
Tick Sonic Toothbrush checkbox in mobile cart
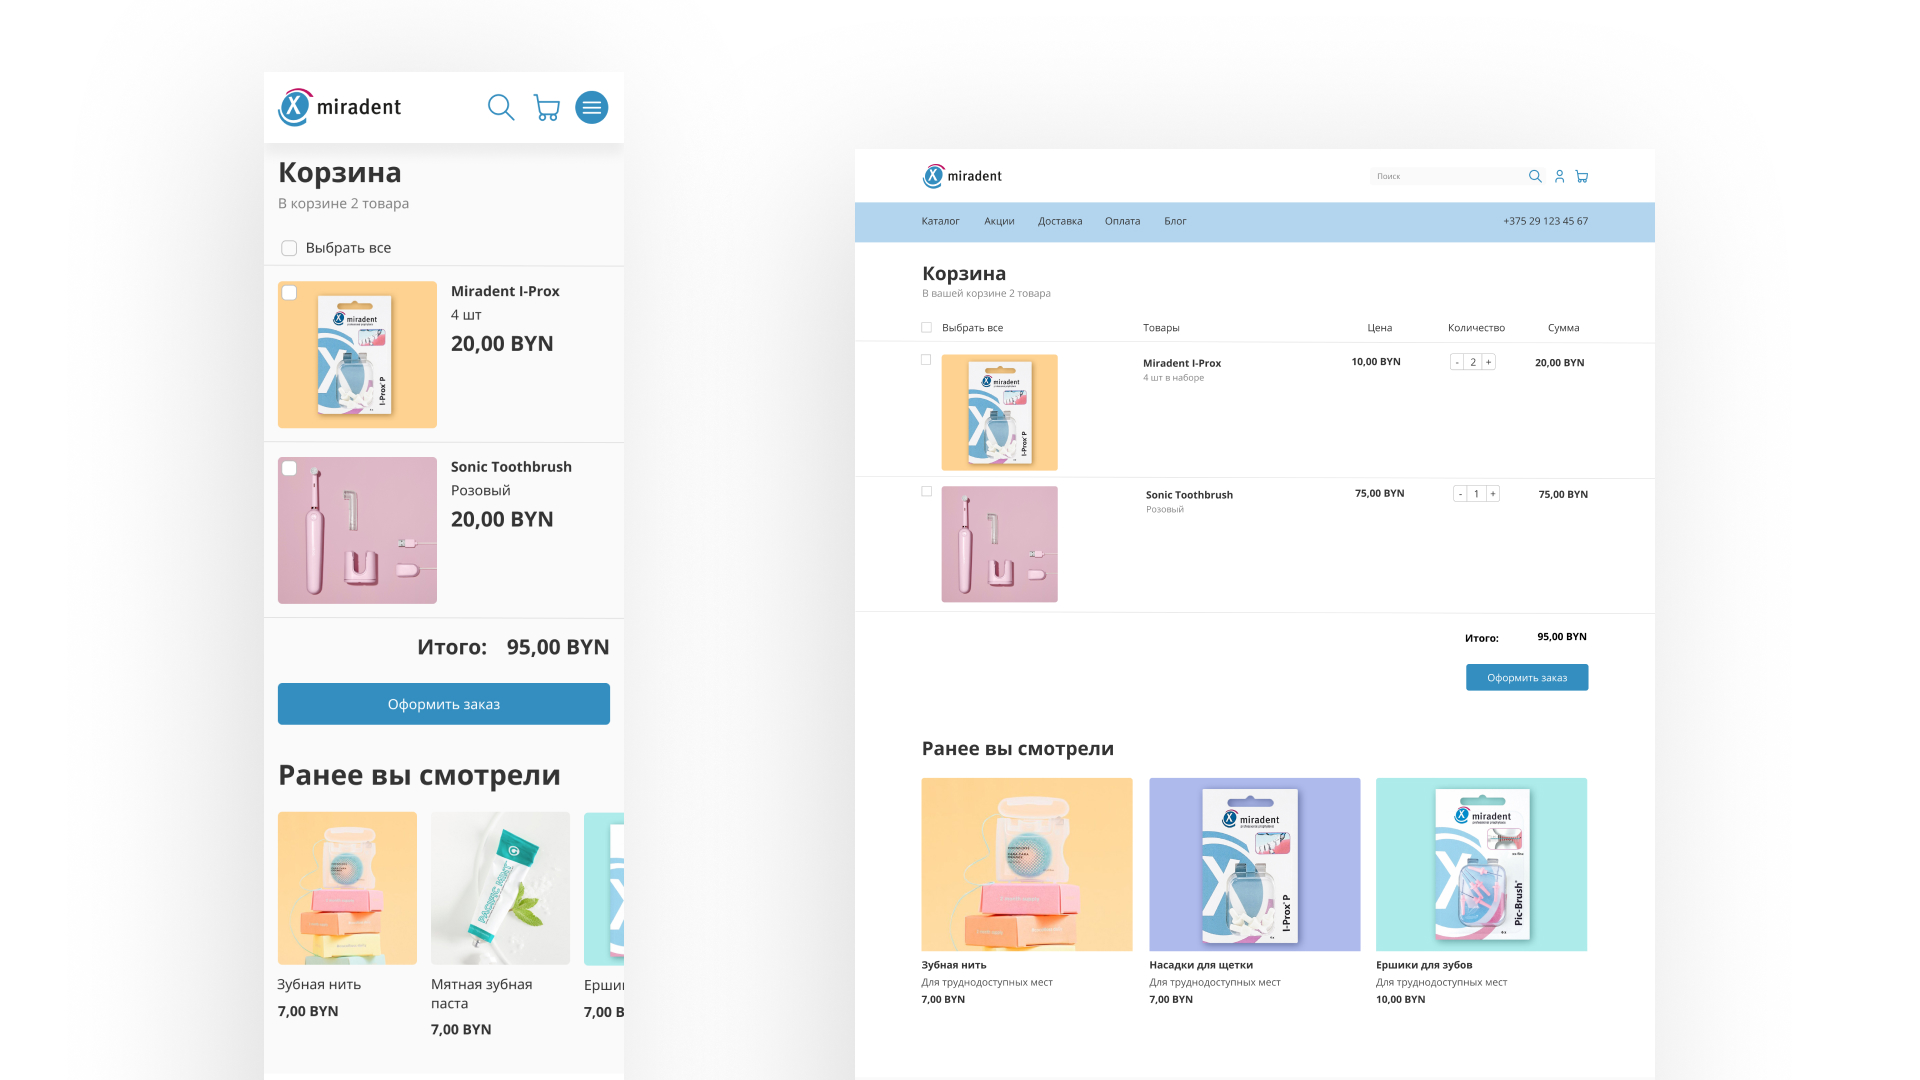[290, 468]
